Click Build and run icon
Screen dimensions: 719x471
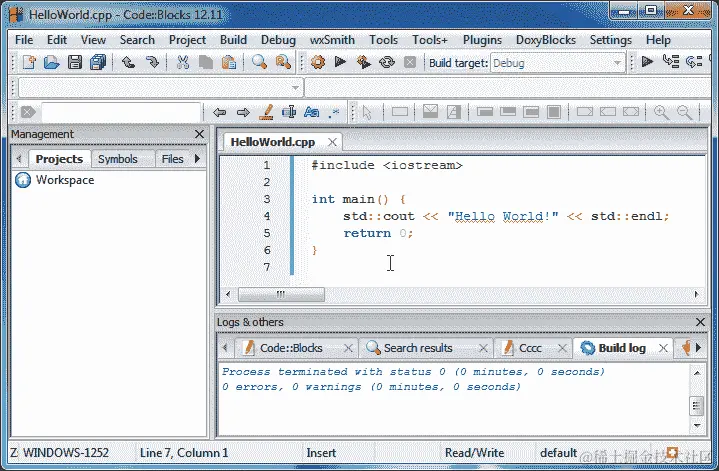point(364,62)
